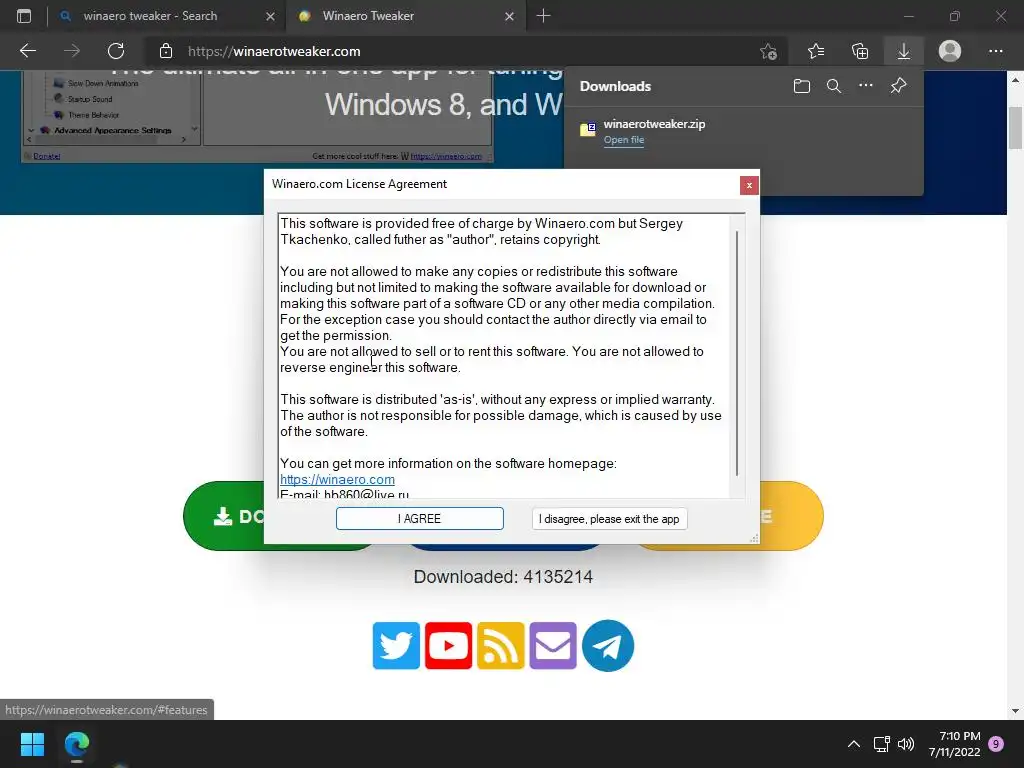This screenshot has height=768, width=1024.
Task: Close the Winaero Tweaker tab
Action: pos(509,16)
